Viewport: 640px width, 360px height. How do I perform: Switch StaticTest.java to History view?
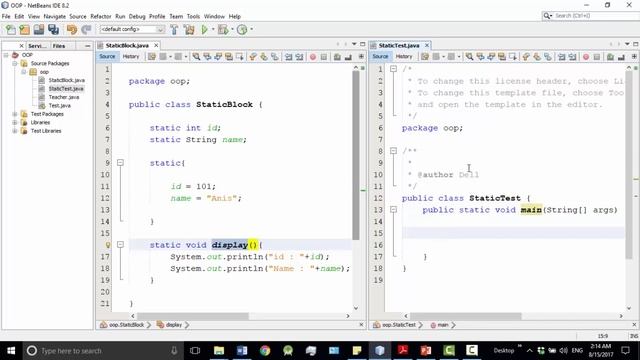tap(404, 57)
